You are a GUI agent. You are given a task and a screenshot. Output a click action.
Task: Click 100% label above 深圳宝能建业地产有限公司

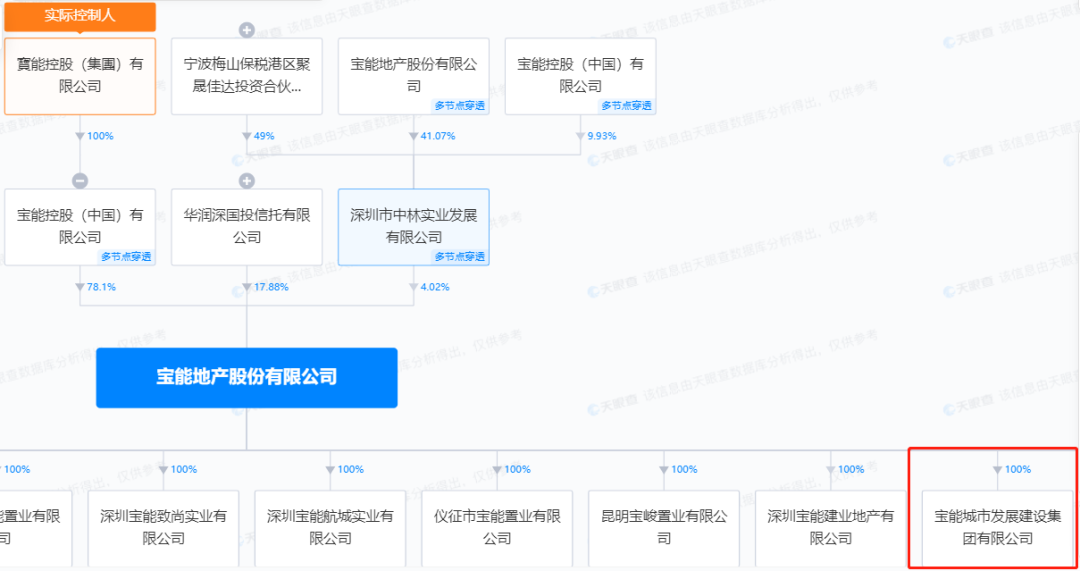coord(851,469)
